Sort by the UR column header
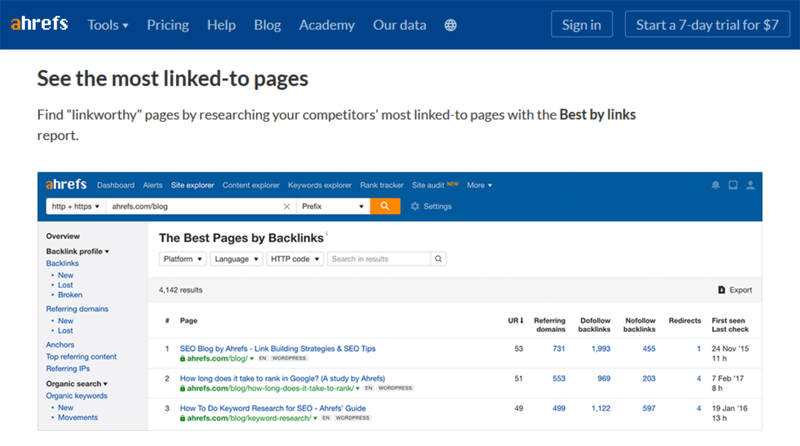The image size is (800, 446). coord(515,320)
